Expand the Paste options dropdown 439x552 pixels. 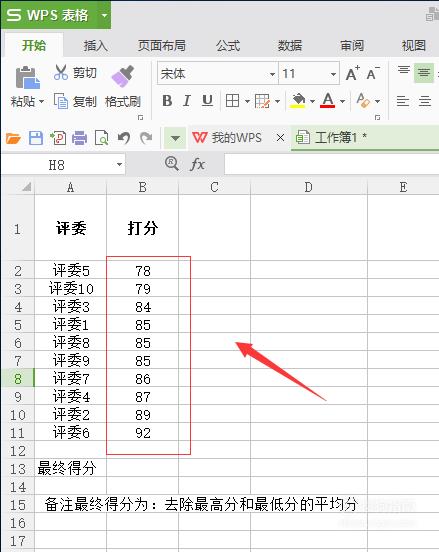[42, 102]
